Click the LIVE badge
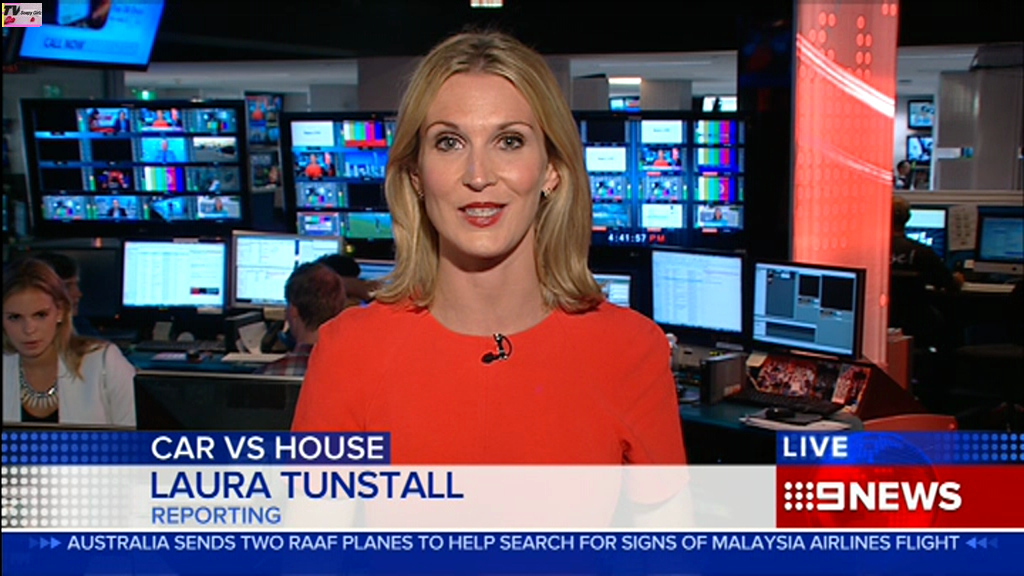The width and height of the screenshot is (1024, 576). click(815, 447)
